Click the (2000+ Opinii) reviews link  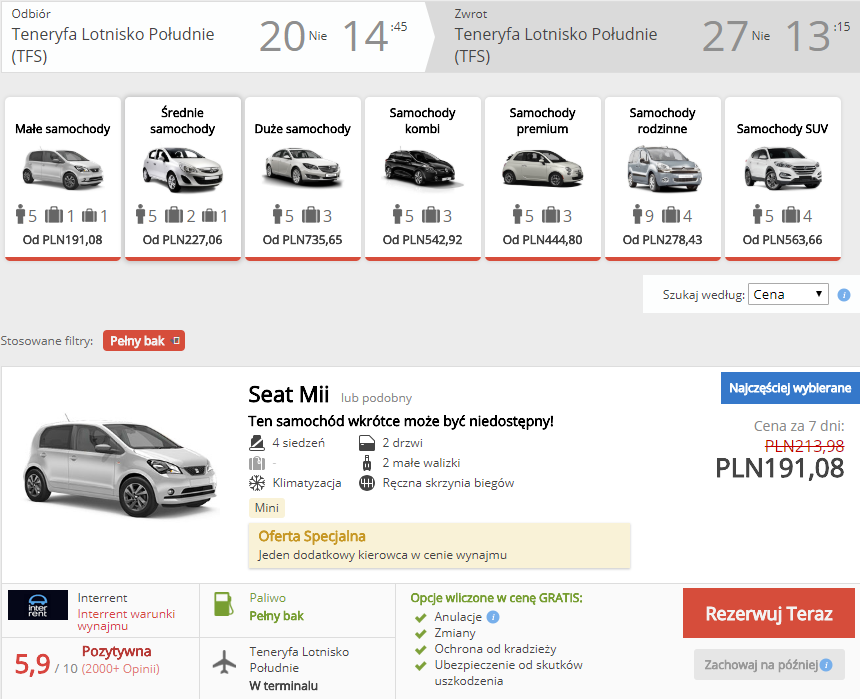121,669
